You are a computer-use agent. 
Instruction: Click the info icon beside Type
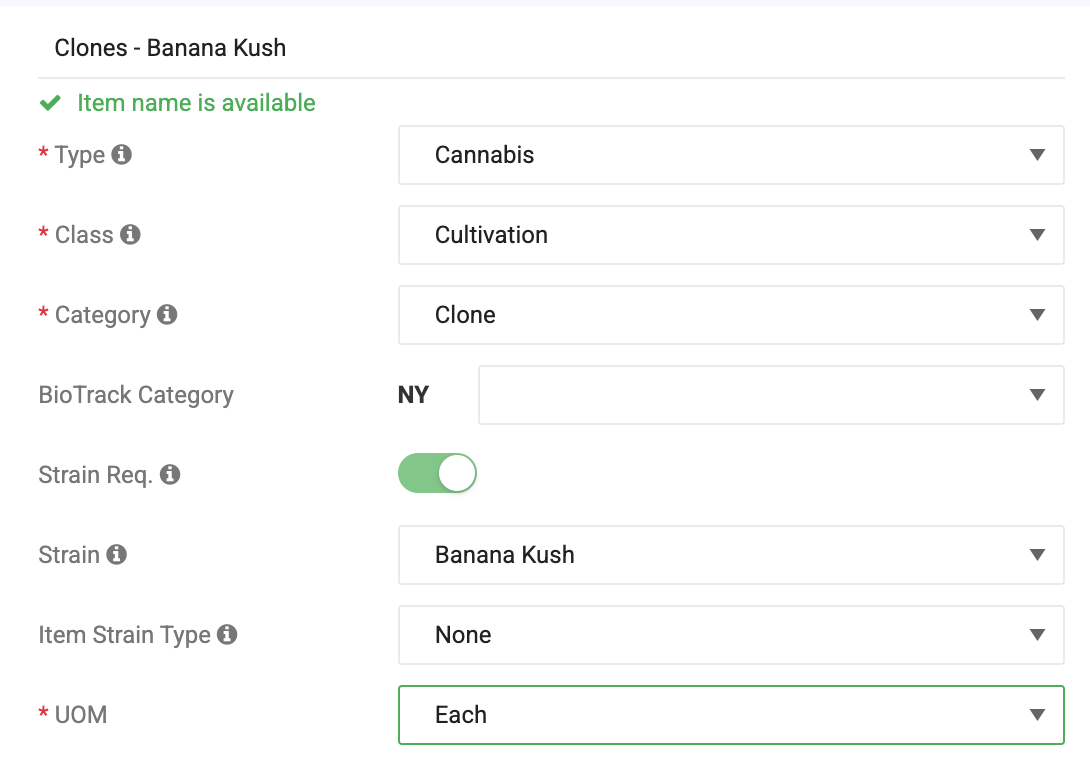122,154
